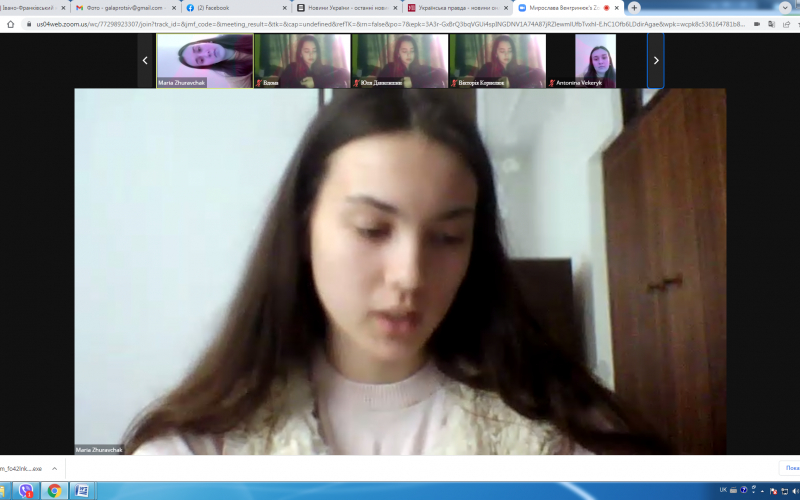Image resolution: width=800 pixels, height=500 pixels.
Task: Open Google Chrome from the taskbar
Action: (x=54, y=491)
